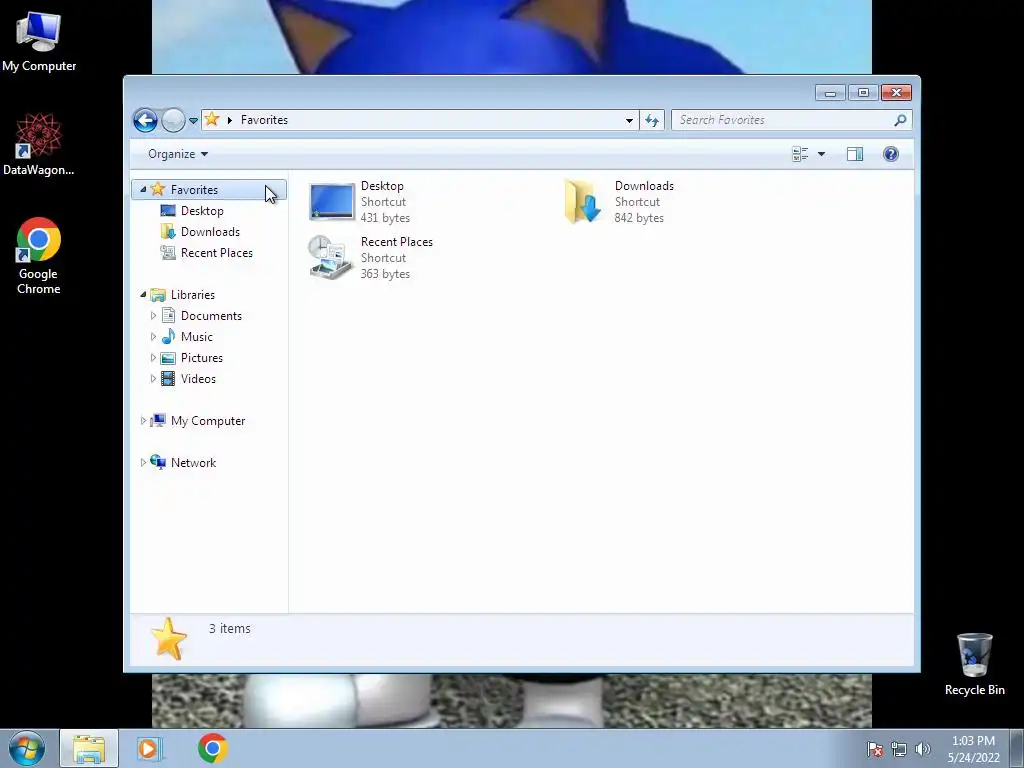Collapse the Favorites tree node
Screen dimensions: 1024x768
coord(143,189)
